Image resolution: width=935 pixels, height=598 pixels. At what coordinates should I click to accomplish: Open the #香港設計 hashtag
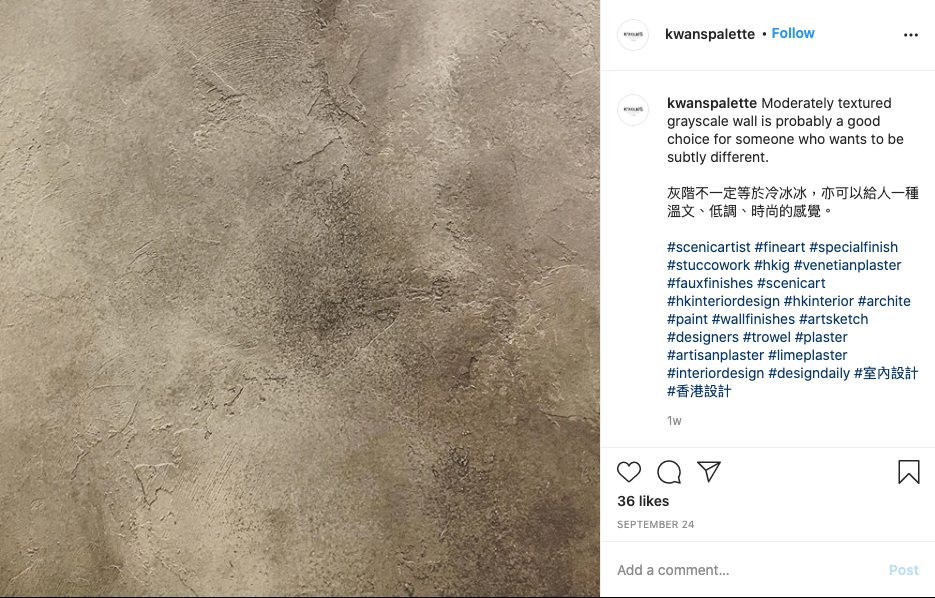click(x=699, y=391)
